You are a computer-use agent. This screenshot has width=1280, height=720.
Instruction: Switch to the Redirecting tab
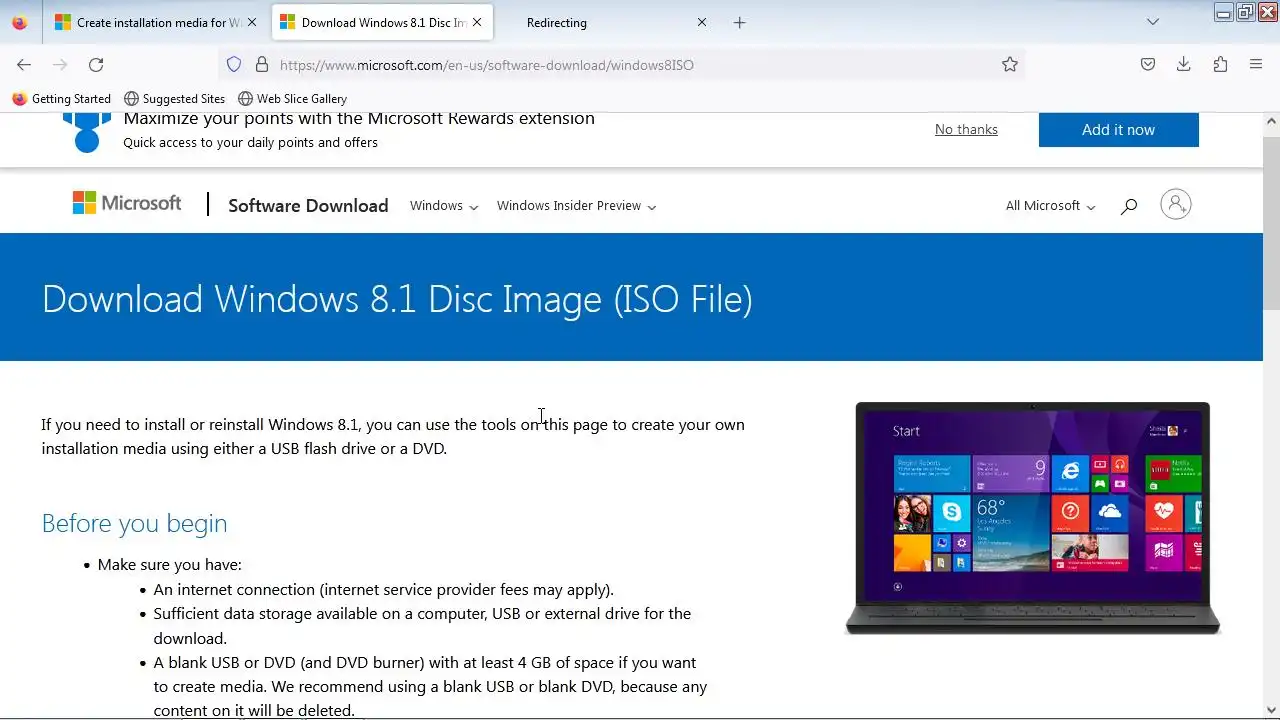coord(607,22)
